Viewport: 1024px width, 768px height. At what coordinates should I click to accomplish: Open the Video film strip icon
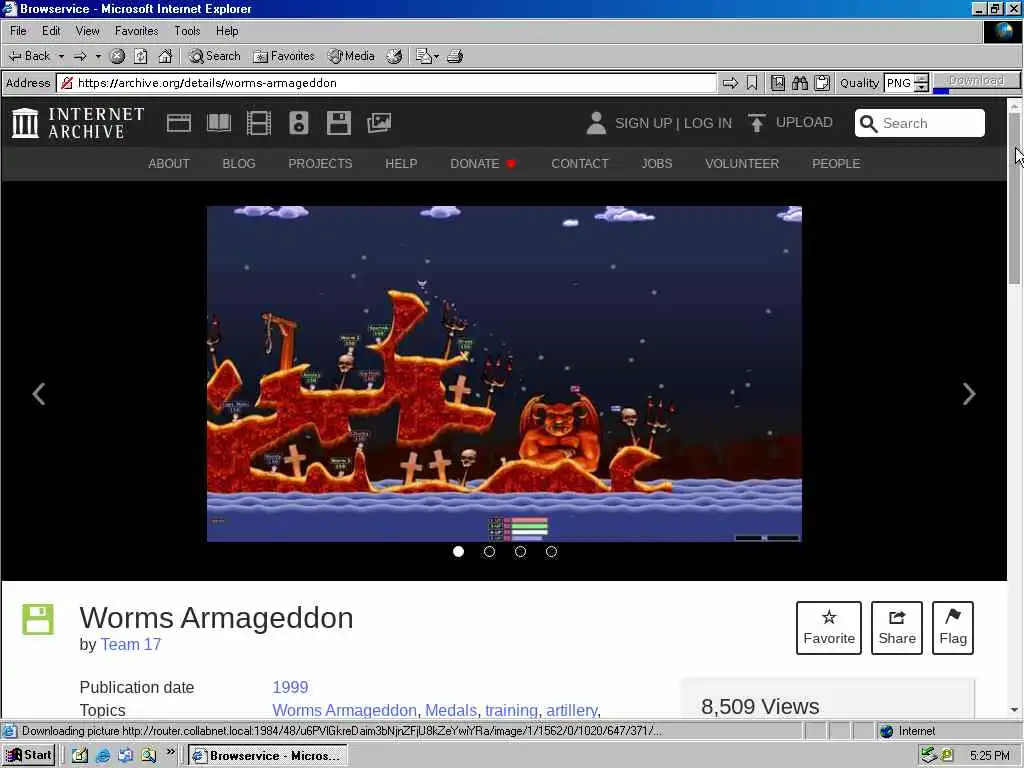[x=259, y=123]
